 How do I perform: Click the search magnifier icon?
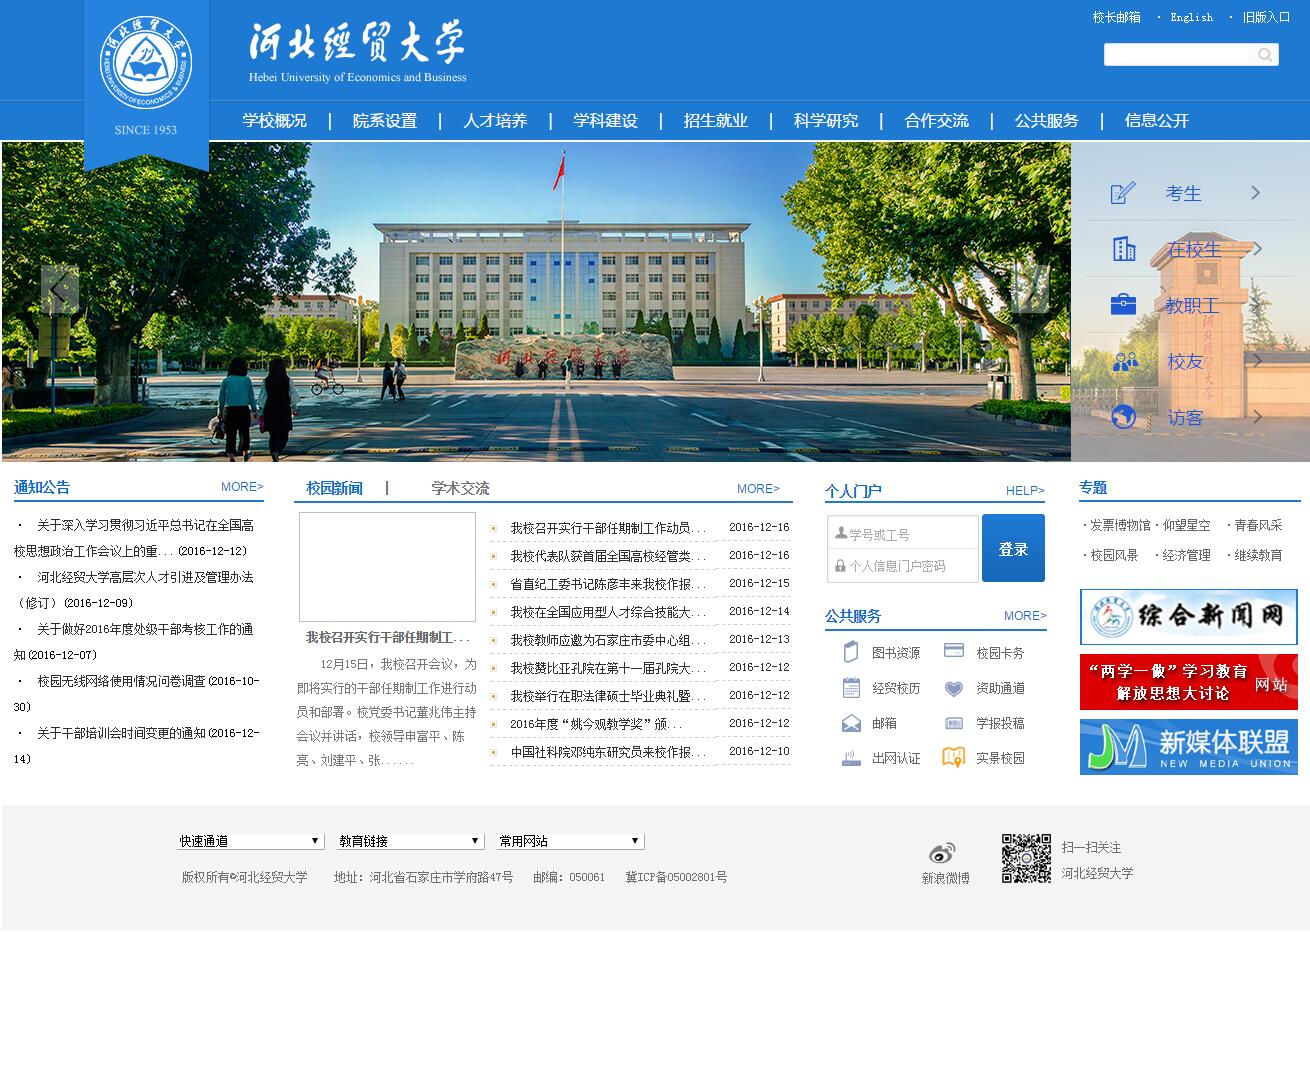point(1265,55)
